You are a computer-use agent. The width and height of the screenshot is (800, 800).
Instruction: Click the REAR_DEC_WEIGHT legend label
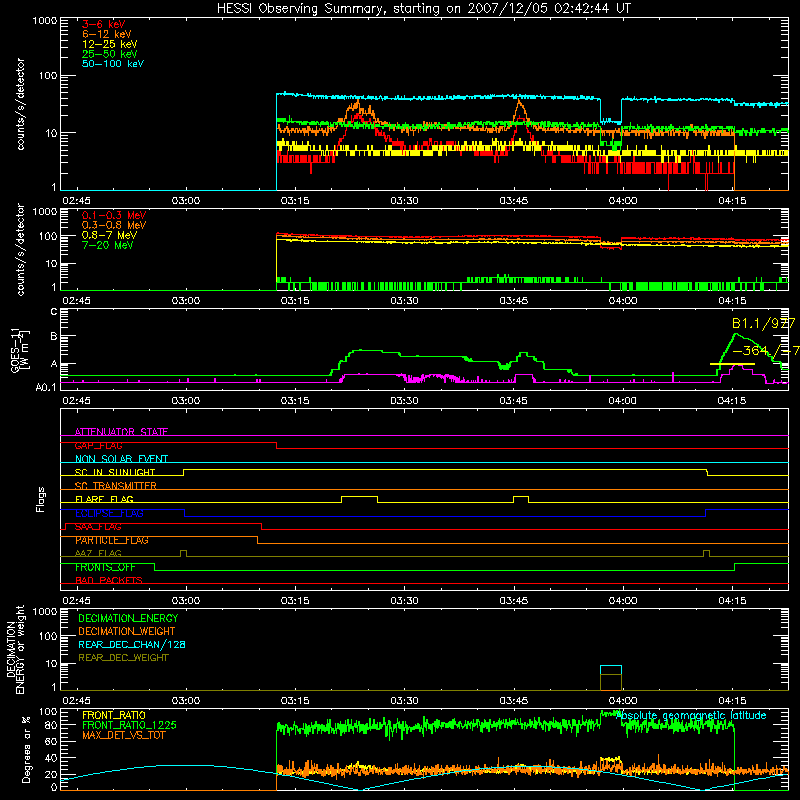pos(123,658)
